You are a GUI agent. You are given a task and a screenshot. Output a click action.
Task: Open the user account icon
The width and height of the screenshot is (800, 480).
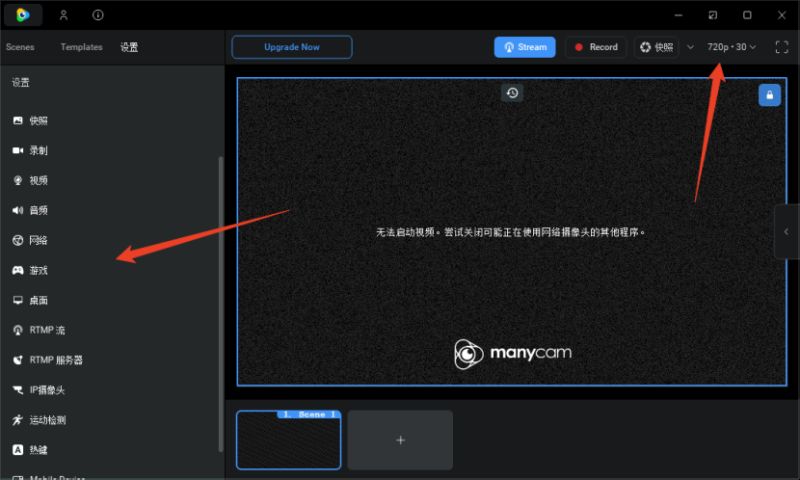point(63,15)
